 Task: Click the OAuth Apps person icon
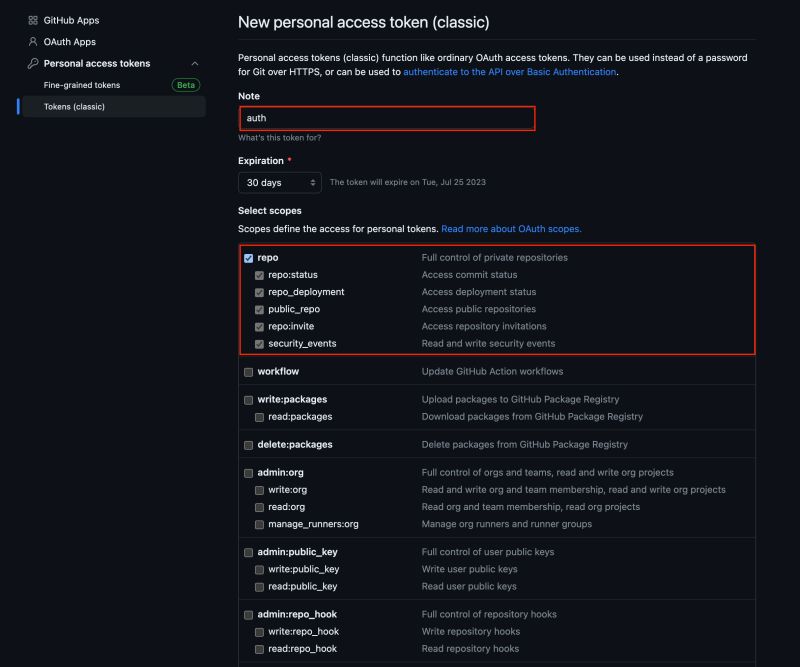coord(33,42)
